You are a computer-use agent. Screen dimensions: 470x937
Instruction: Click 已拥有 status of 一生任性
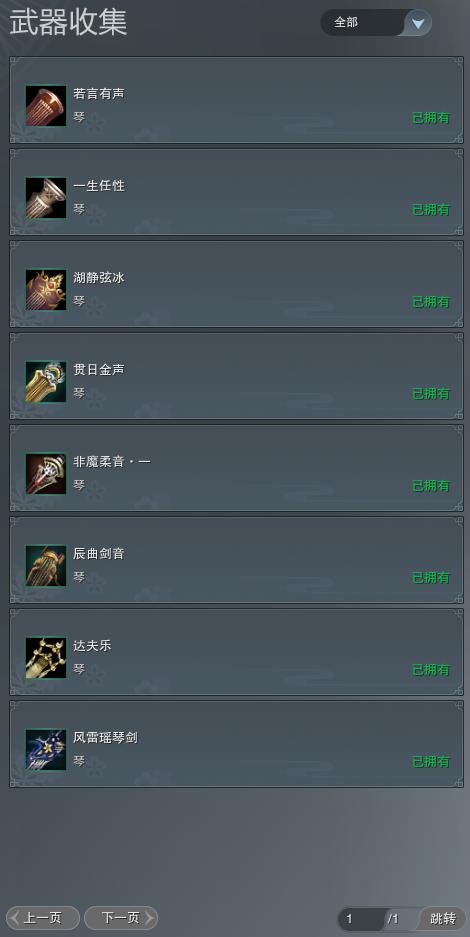coord(431,210)
